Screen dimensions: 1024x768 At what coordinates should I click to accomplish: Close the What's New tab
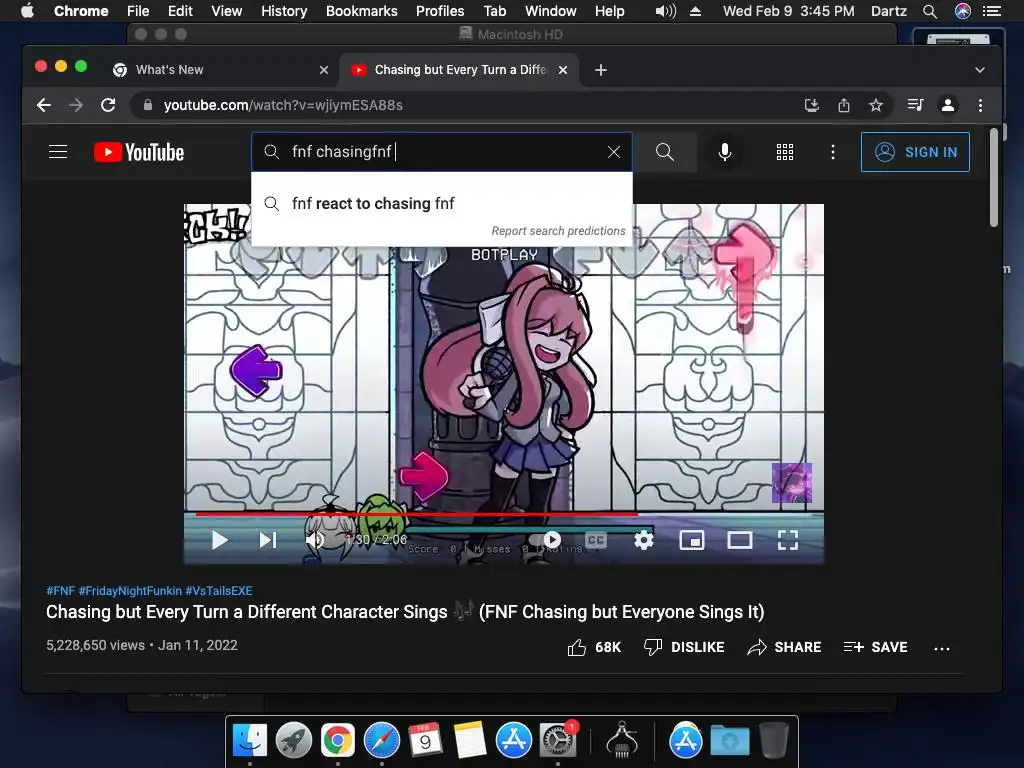[x=324, y=70]
